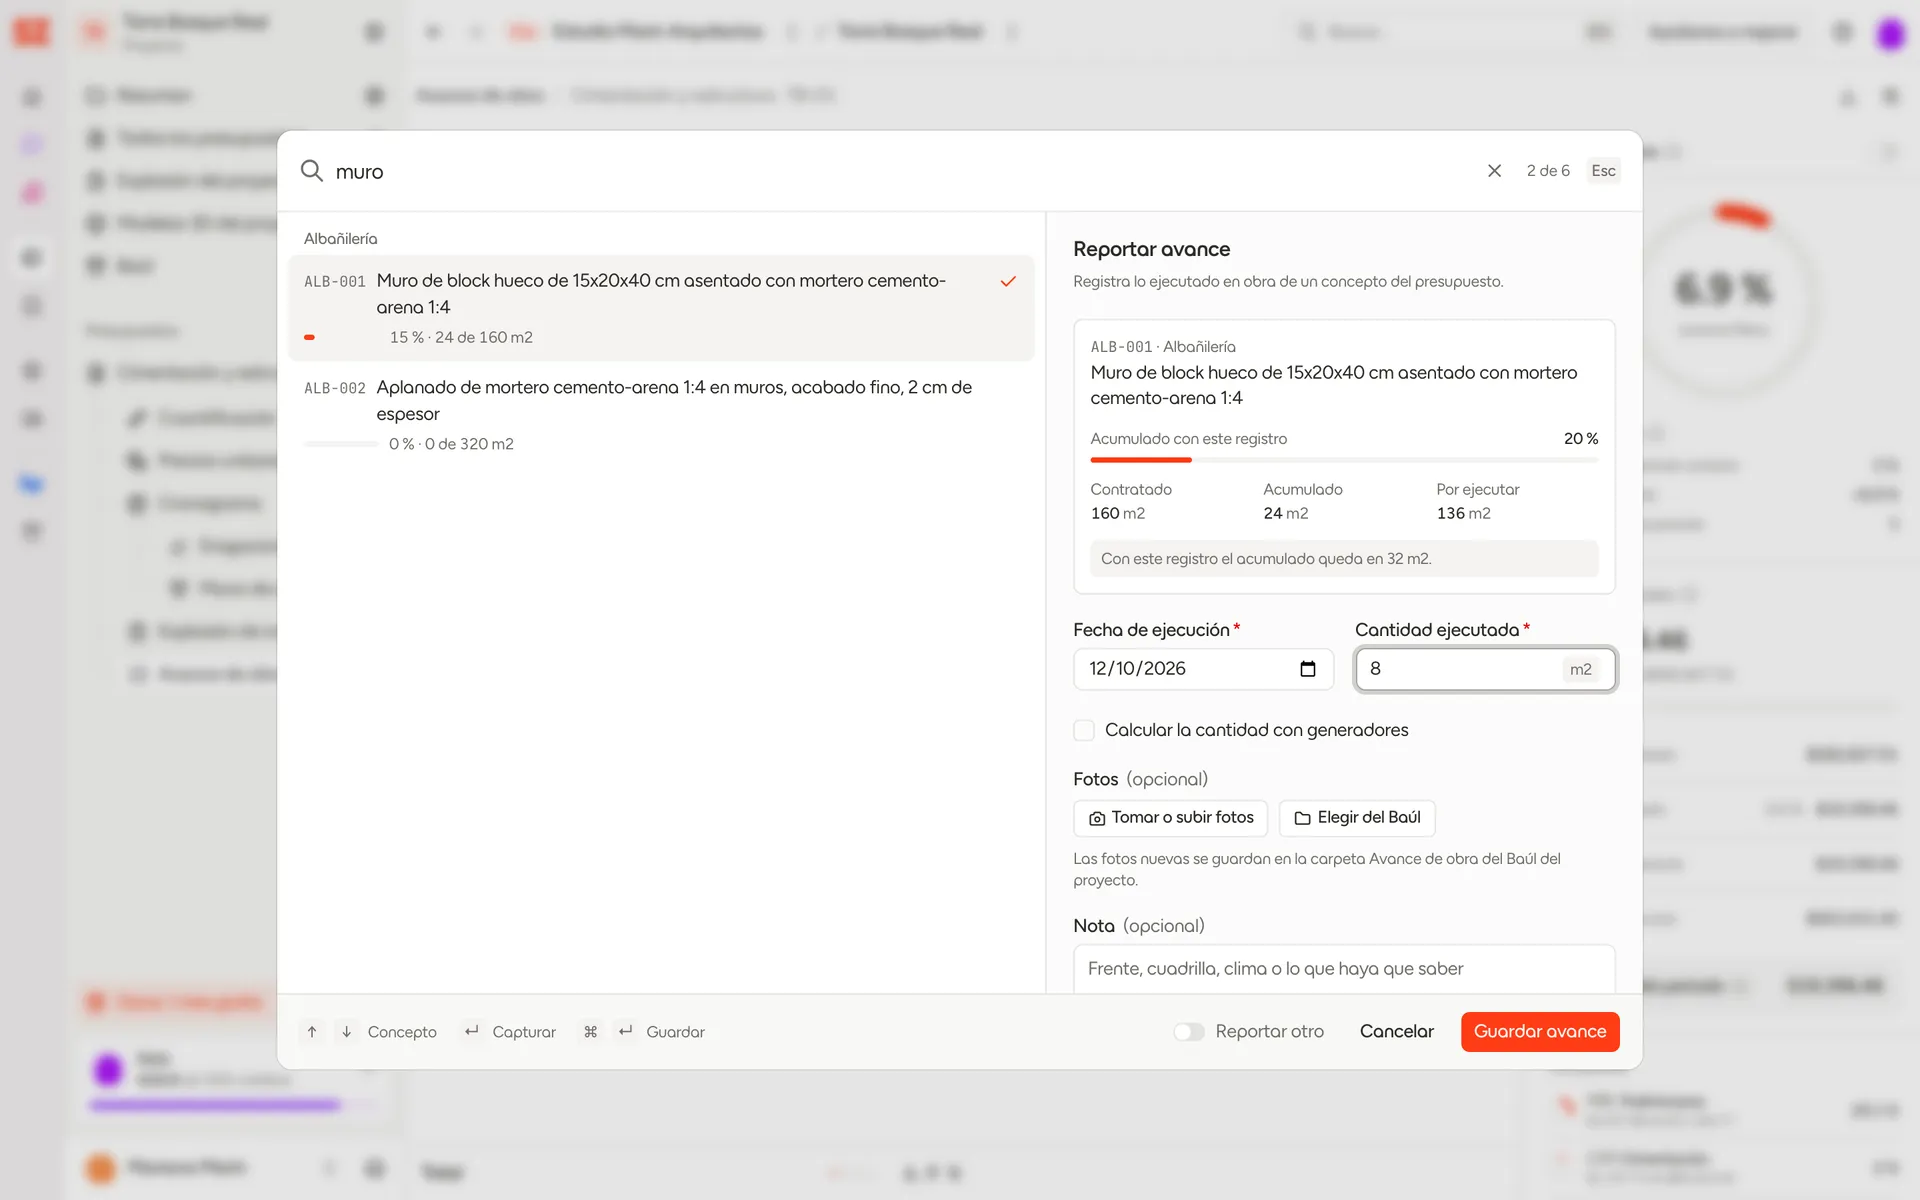Click the up arrow Concepto key hint
This screenshot has height=1200, width=1920.
(312, 1031)
